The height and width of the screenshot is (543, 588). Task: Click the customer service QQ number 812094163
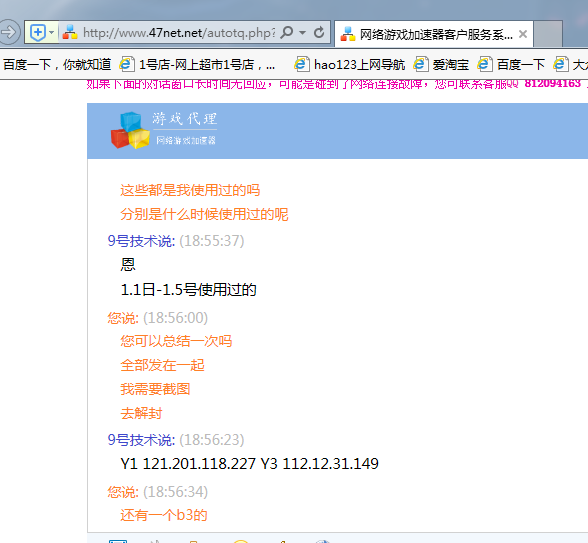[x=552, y=83]
